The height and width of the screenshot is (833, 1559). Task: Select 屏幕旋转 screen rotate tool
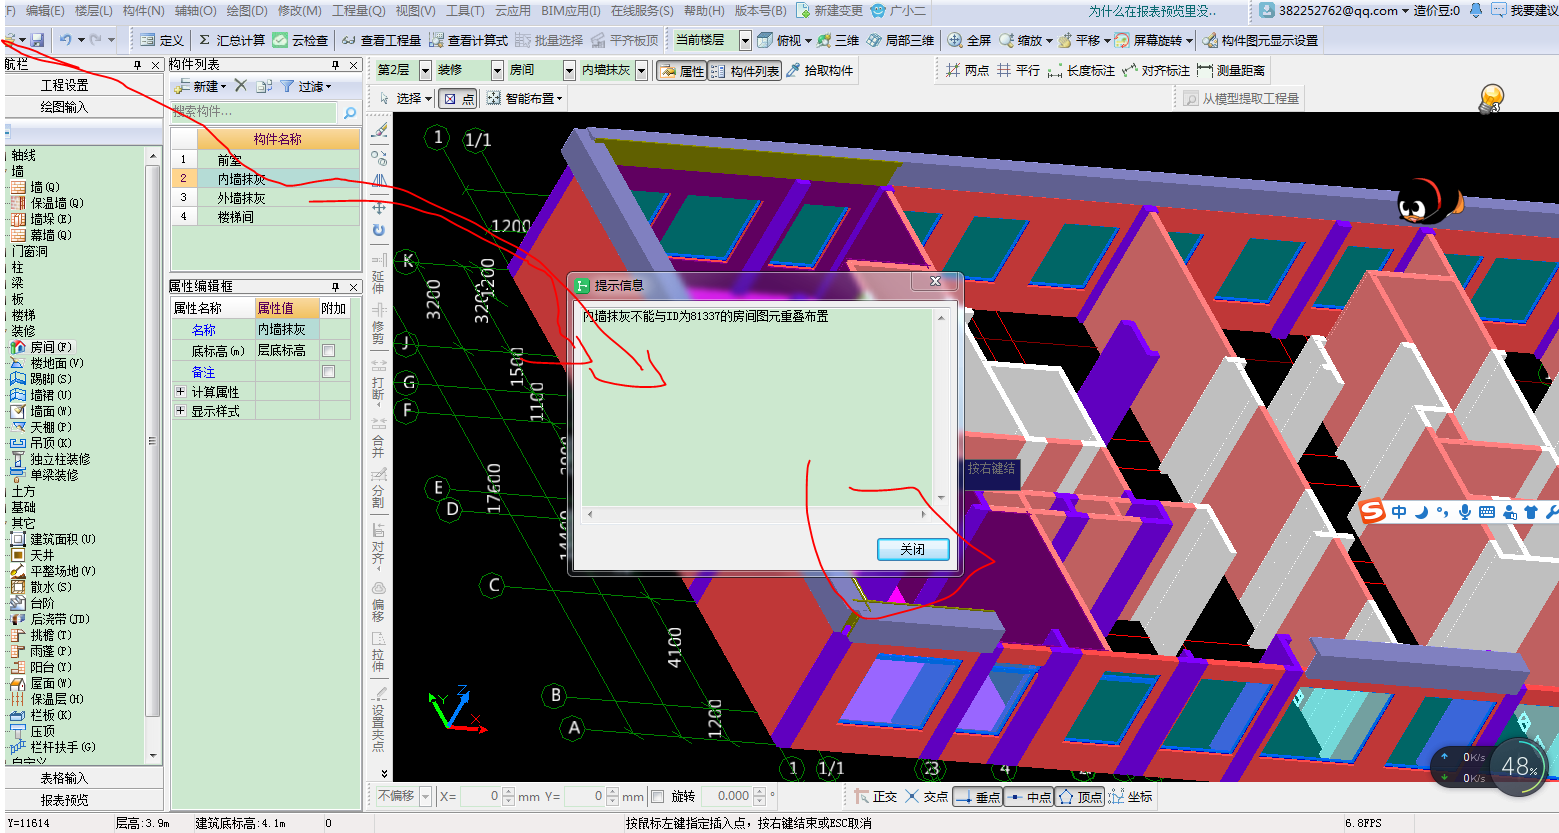(1148, 40)
